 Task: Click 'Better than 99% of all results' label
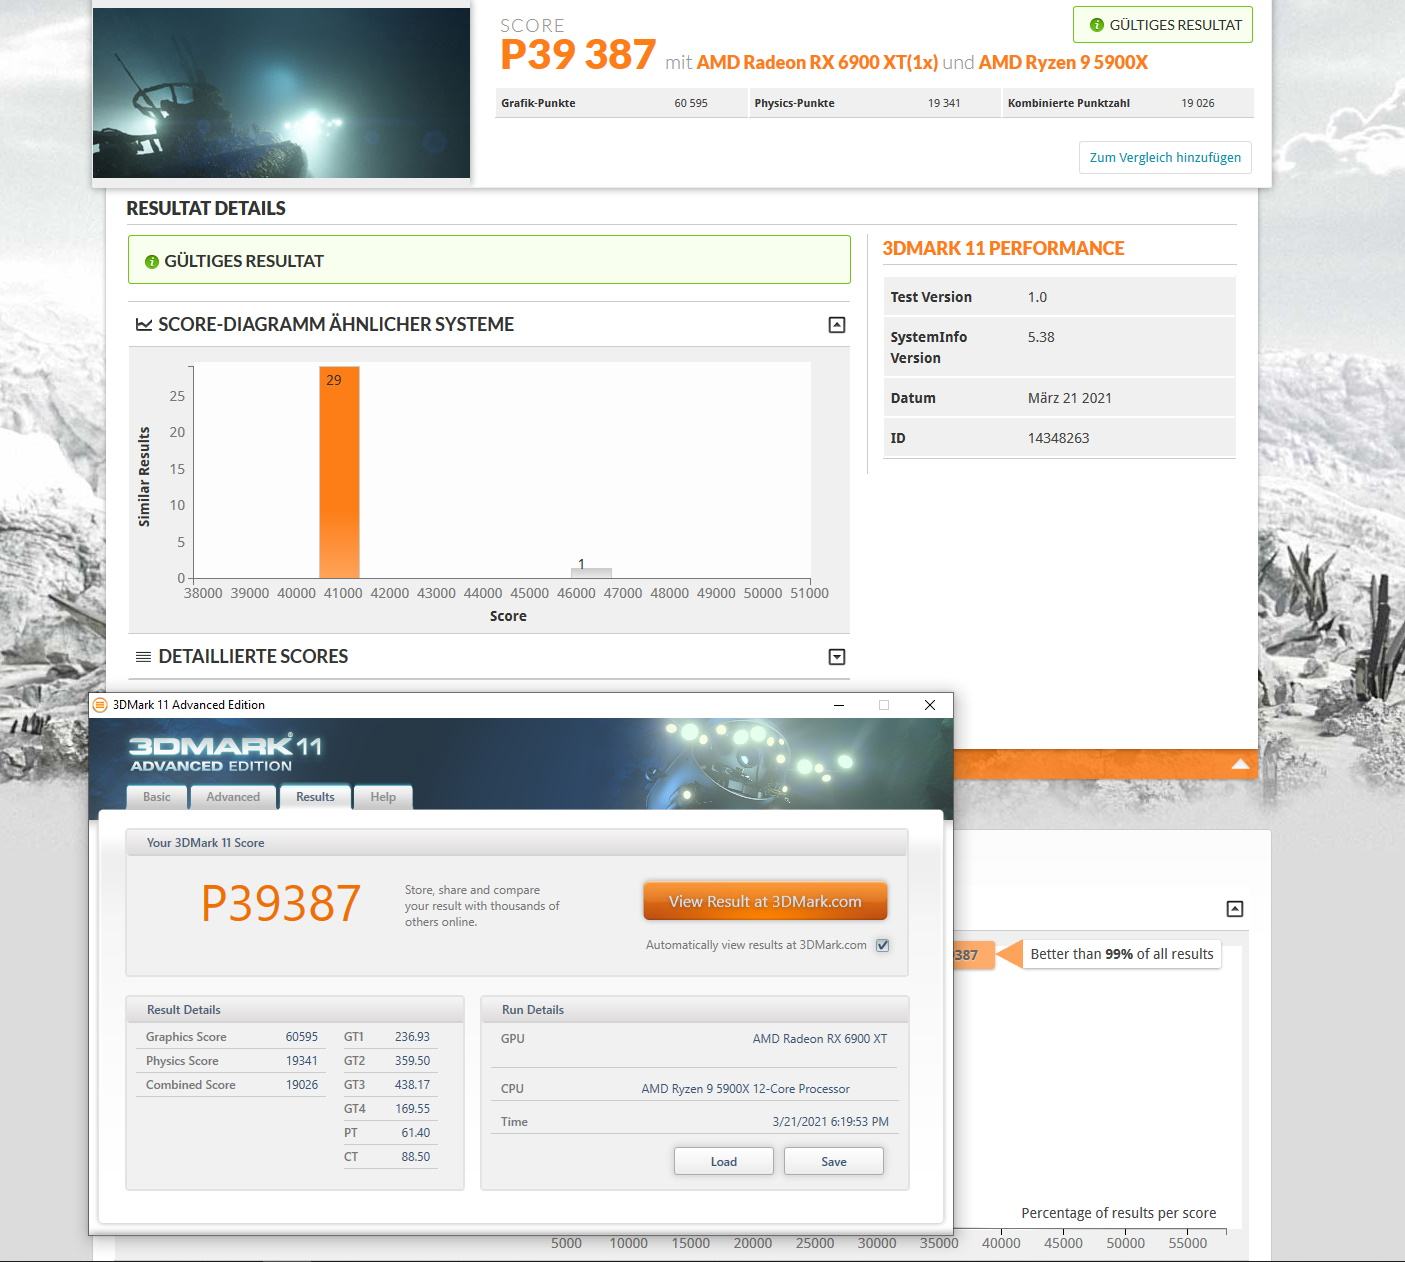coord(1122,954)
